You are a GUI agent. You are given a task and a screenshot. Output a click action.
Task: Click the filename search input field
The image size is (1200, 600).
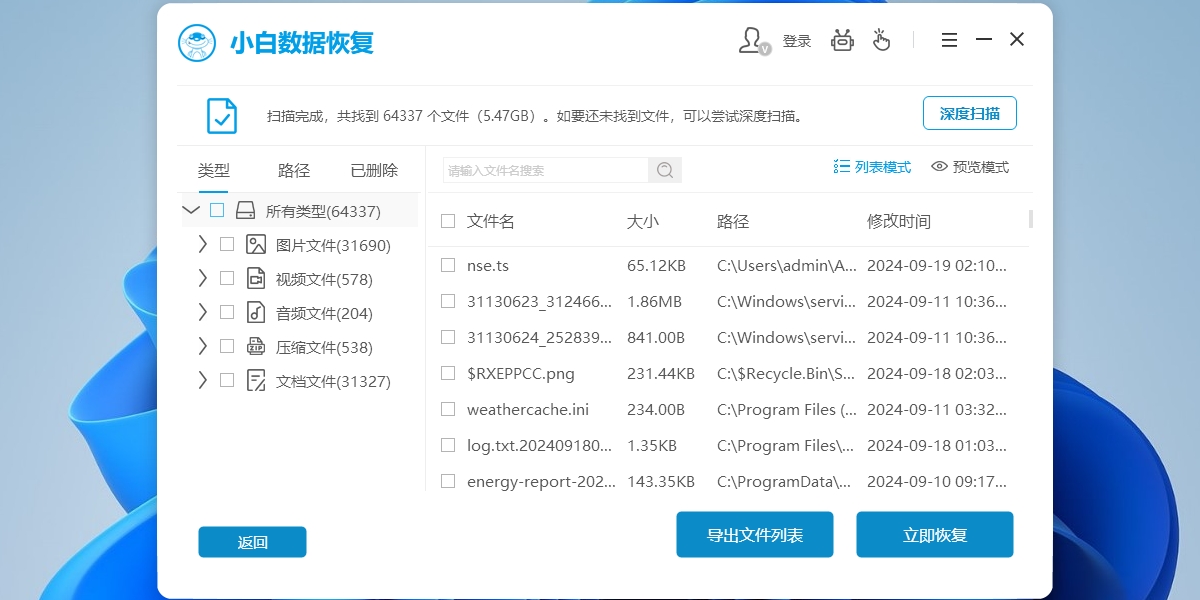coord(545,170)
